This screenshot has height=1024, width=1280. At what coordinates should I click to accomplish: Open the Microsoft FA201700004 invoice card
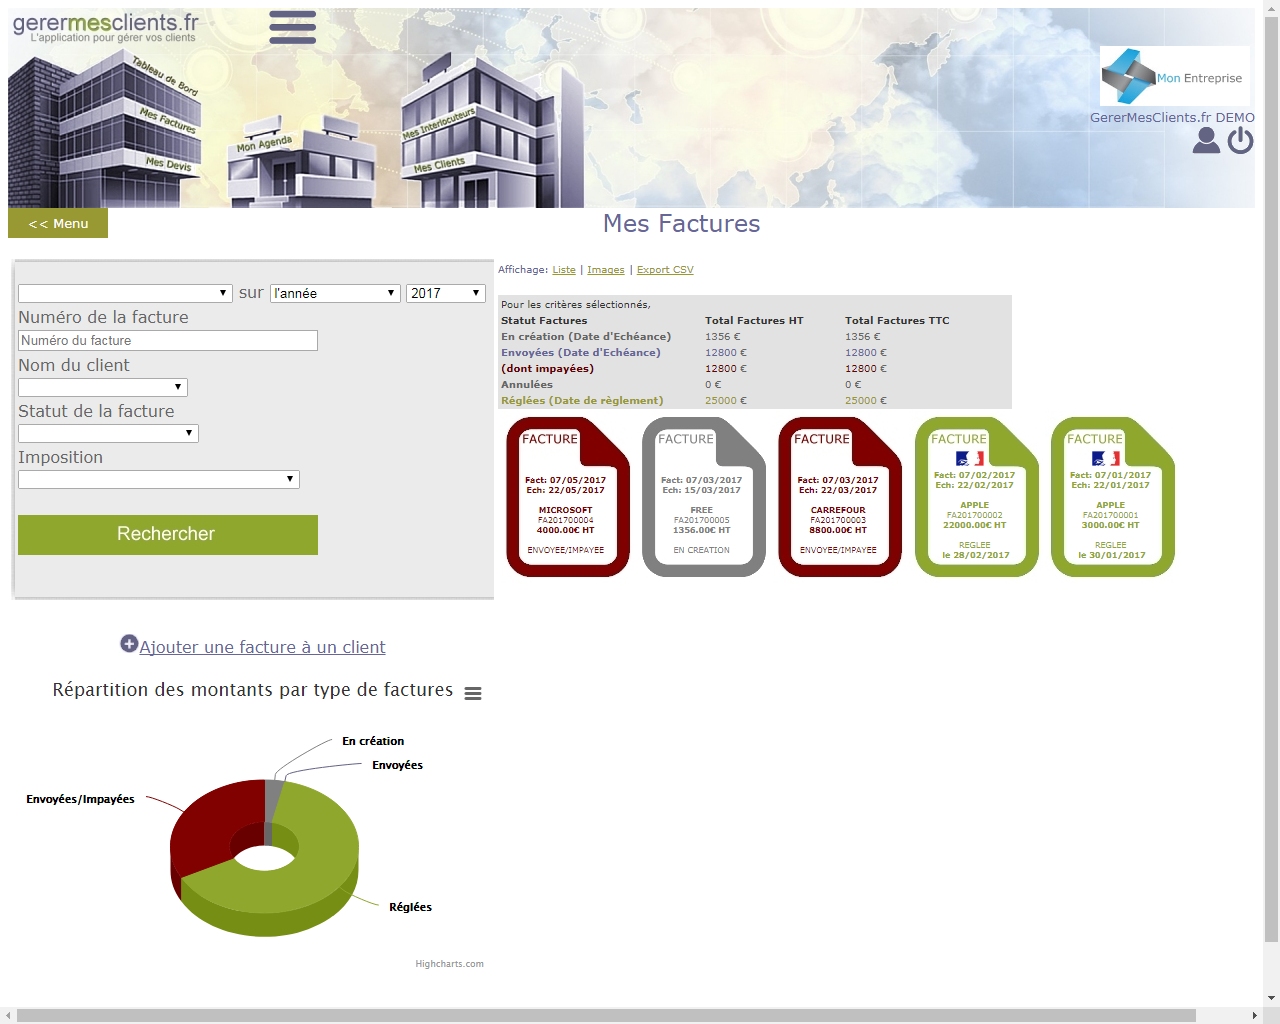pyautogui.click(x=568, y=497)
